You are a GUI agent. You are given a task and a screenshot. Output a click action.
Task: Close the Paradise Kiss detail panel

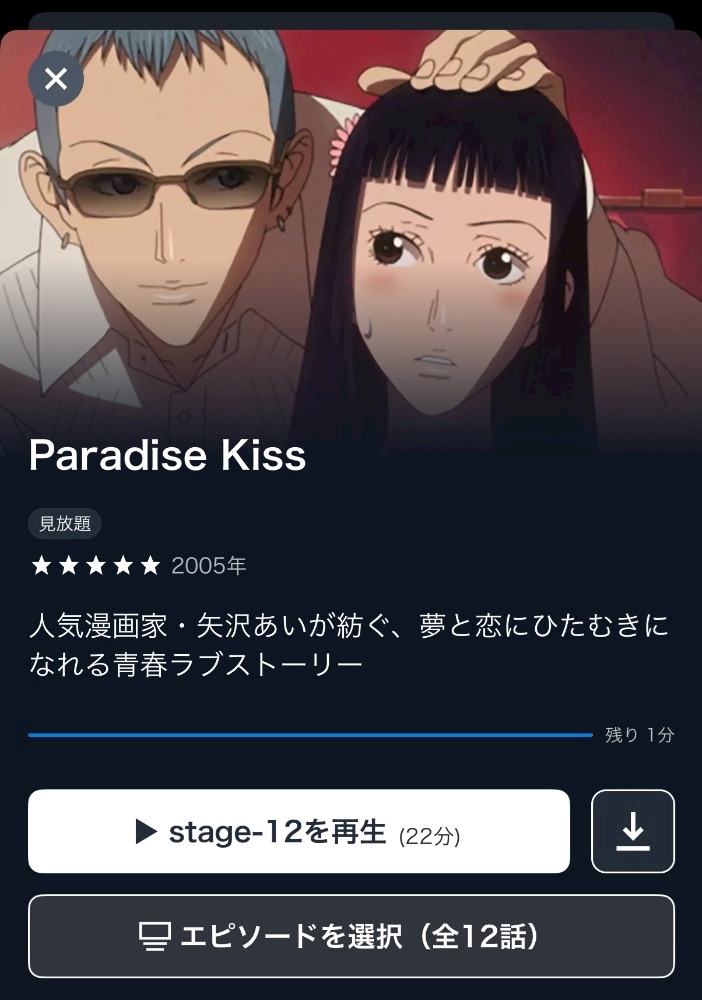point(56,79)
